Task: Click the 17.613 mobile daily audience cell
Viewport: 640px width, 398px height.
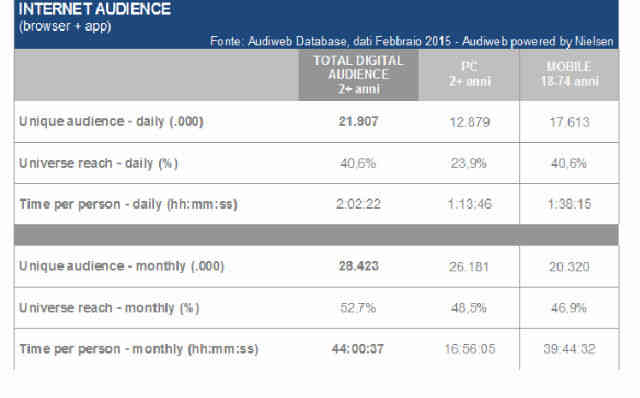Action: [x=569, y=122]
